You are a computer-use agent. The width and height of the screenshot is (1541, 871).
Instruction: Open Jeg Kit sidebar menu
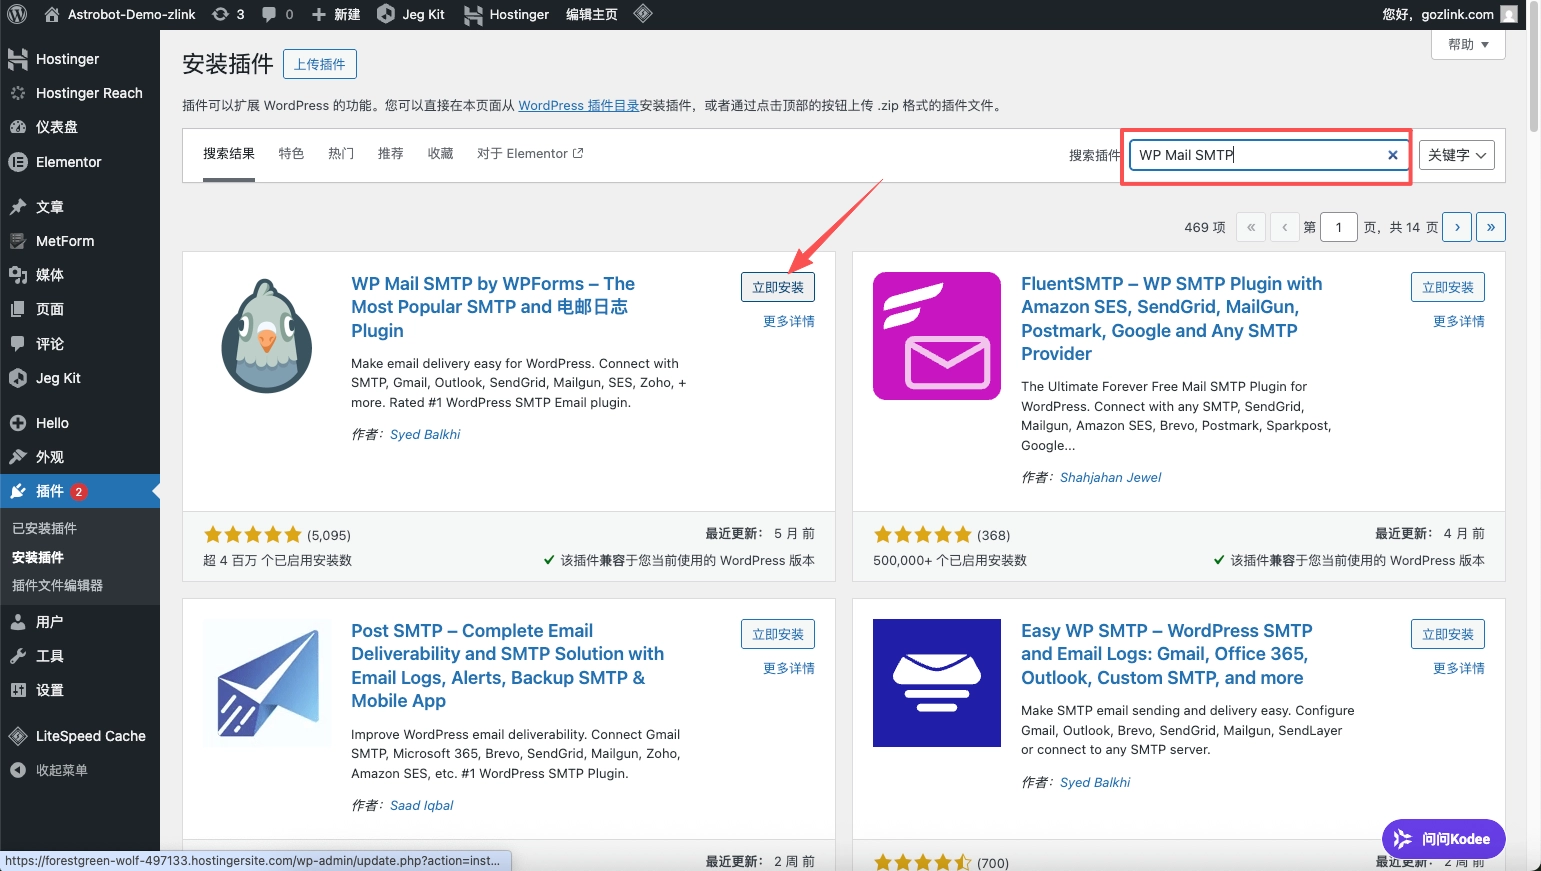click(x=80, y=378)
